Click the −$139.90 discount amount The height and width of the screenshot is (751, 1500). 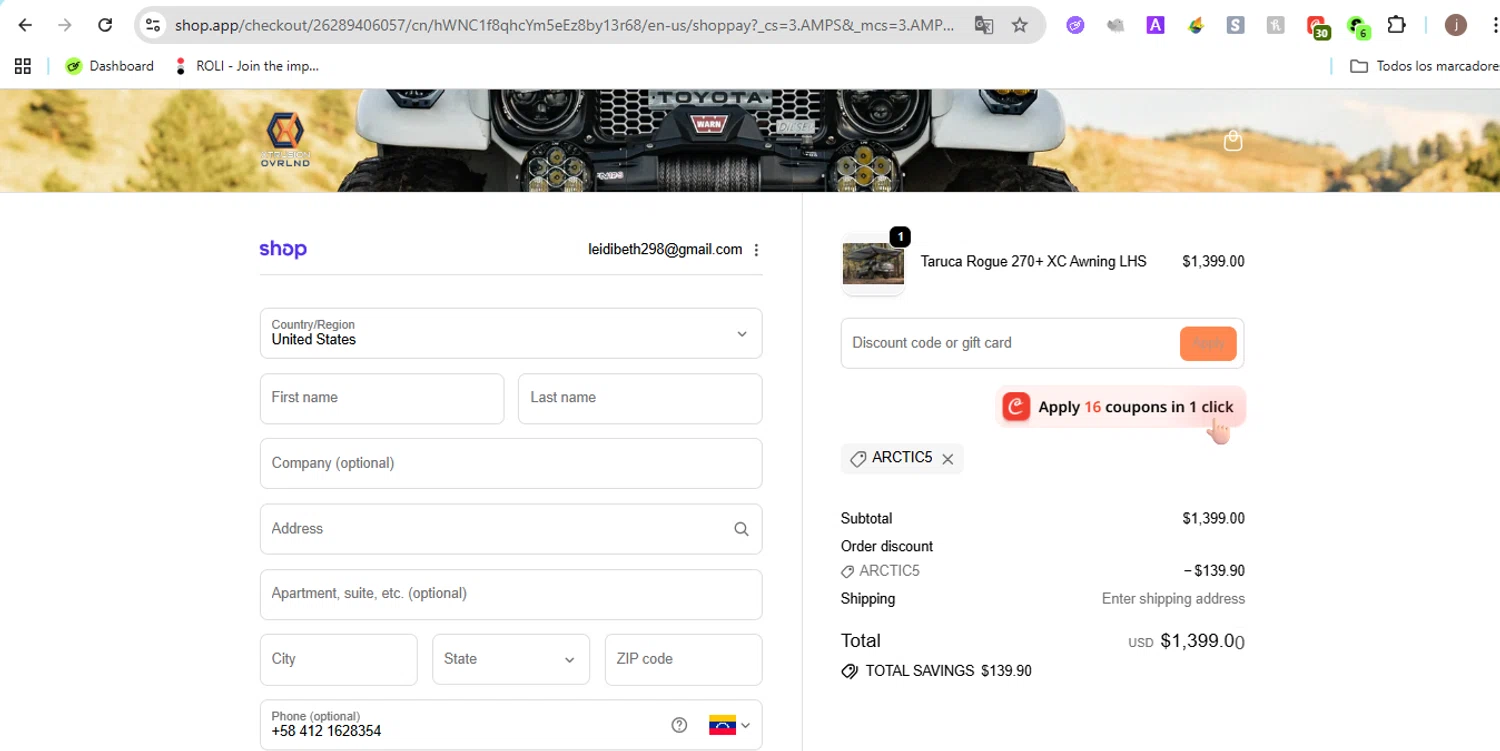point(1214,571)
